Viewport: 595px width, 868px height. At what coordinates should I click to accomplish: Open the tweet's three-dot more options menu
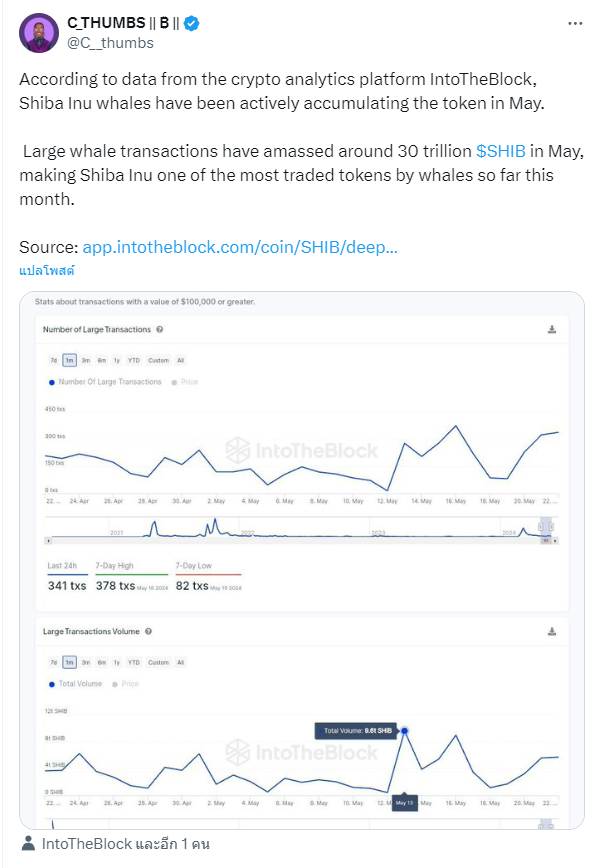pos(575,23)
